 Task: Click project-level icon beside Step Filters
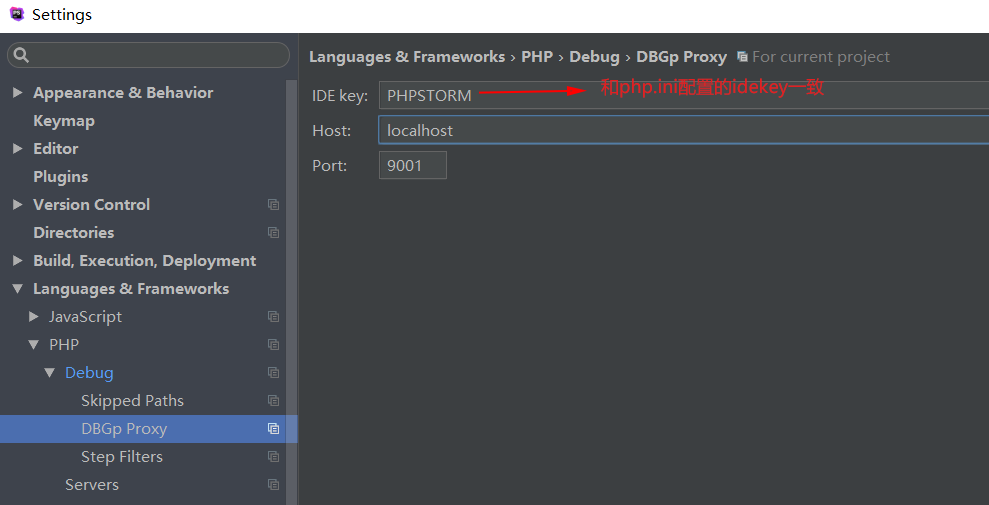pos(273,456)
